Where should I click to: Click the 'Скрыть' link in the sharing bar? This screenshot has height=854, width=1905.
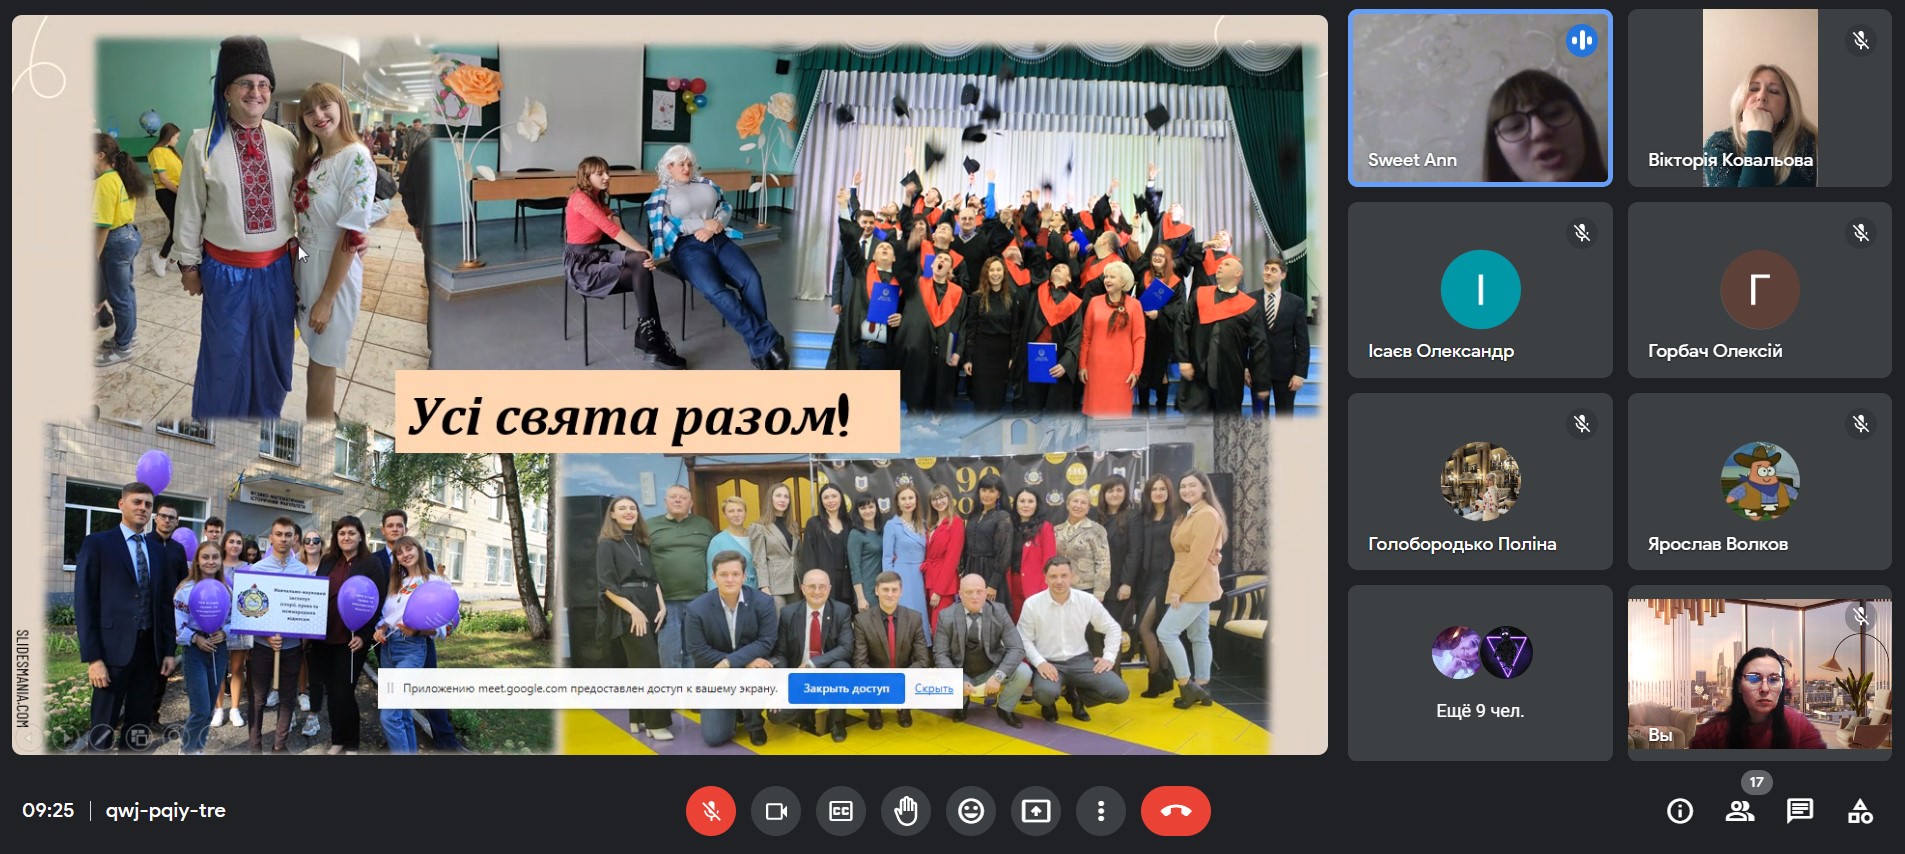(x=933, y=689)
